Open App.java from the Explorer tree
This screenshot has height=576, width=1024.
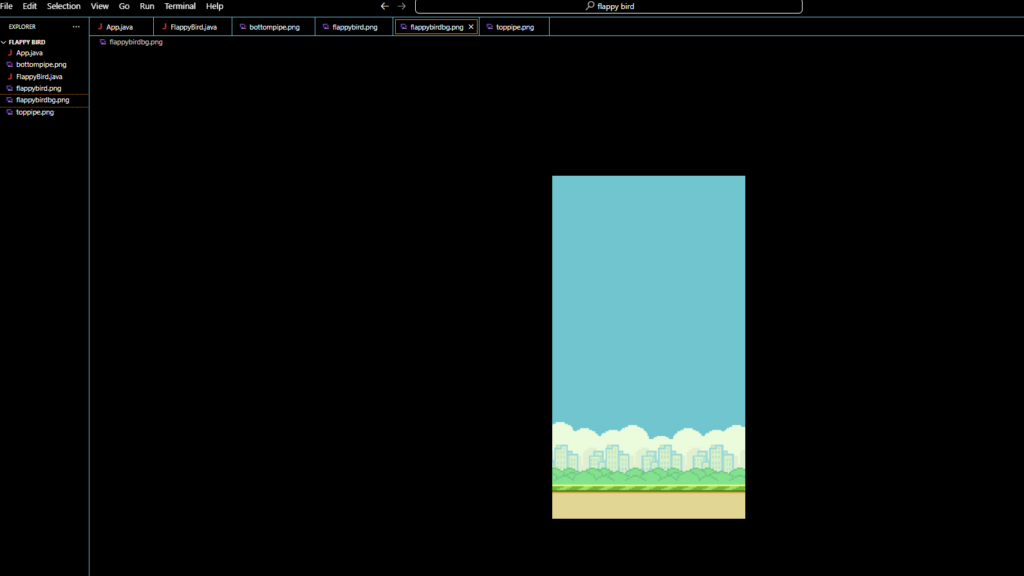(x=29, y=53)
